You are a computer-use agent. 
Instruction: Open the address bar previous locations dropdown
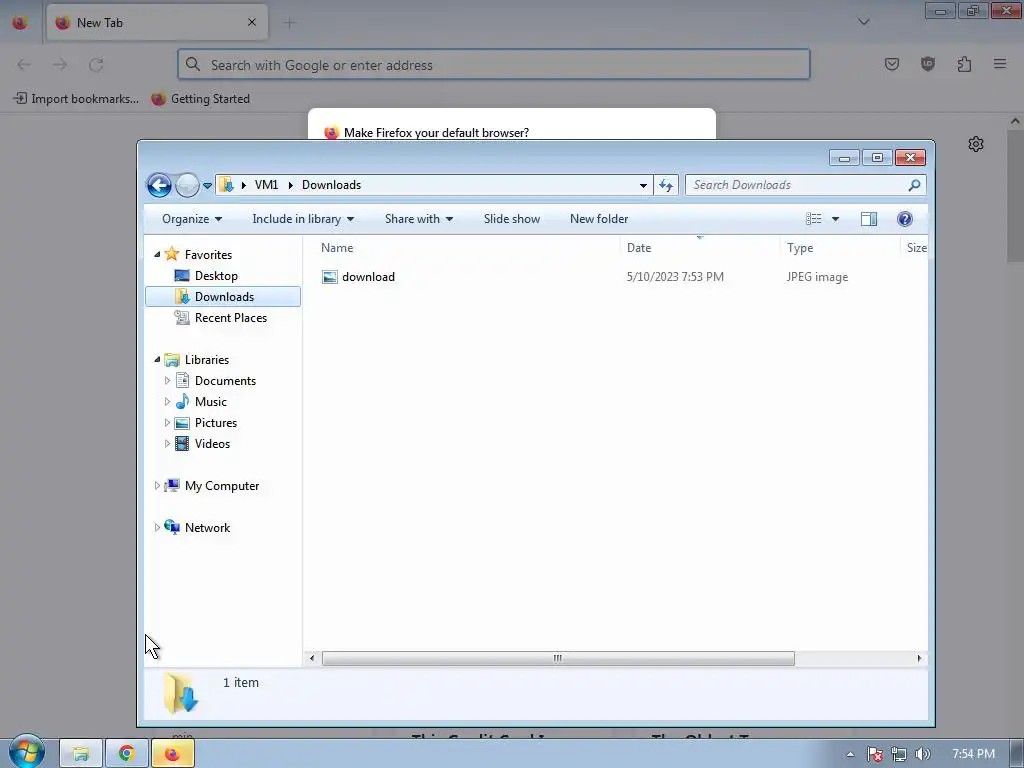click(x=643, y=185)
